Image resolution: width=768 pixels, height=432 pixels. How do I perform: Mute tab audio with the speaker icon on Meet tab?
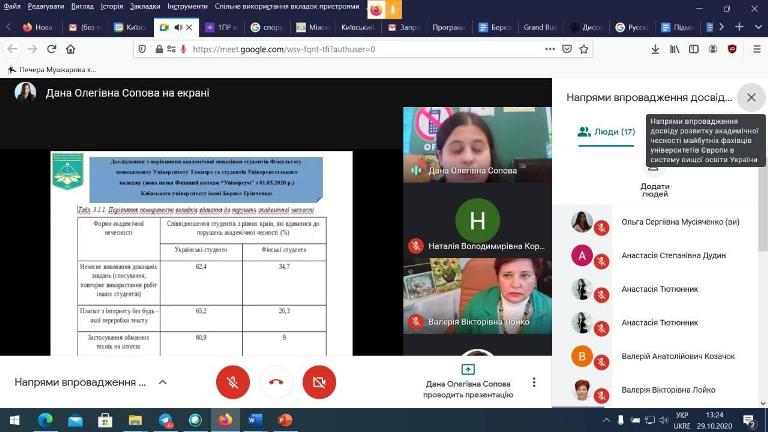coord(178,27)
